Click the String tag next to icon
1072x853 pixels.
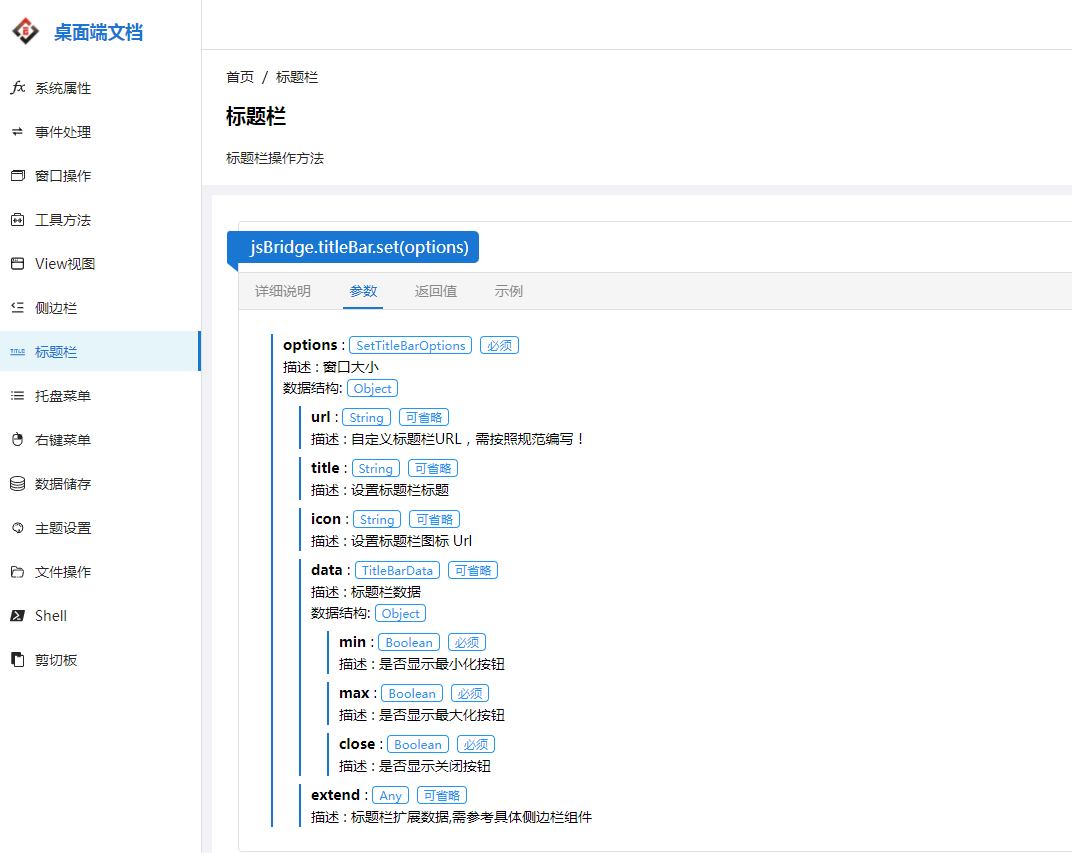click(377, 519)
